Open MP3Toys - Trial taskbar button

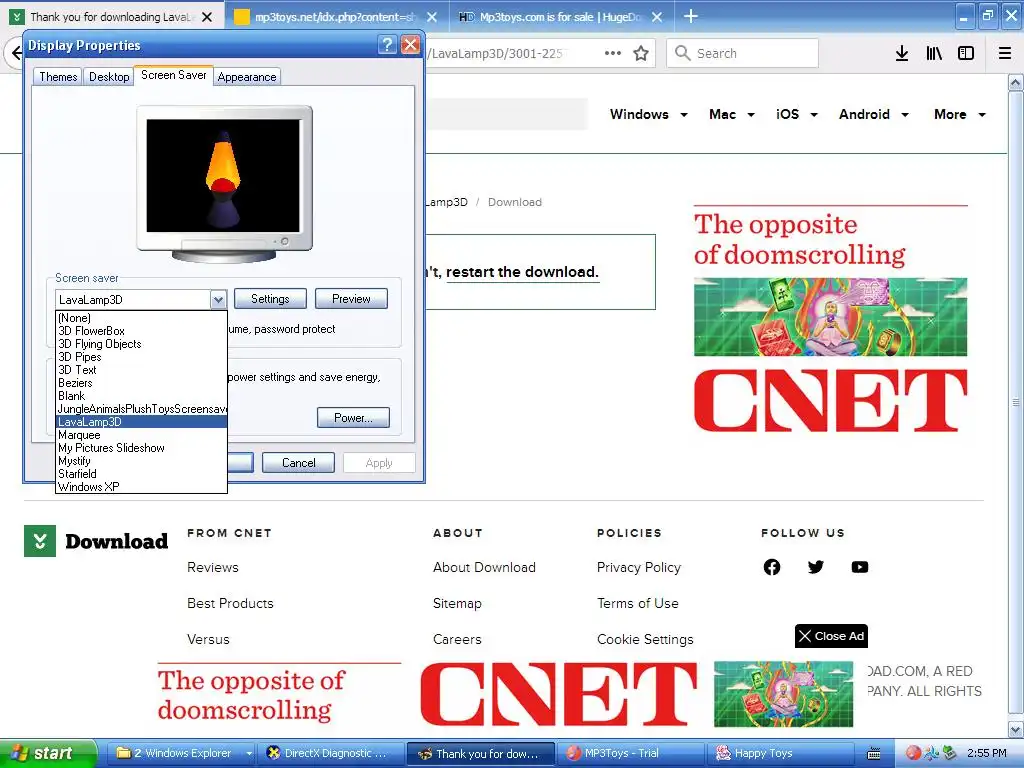[x=632, y=754]
